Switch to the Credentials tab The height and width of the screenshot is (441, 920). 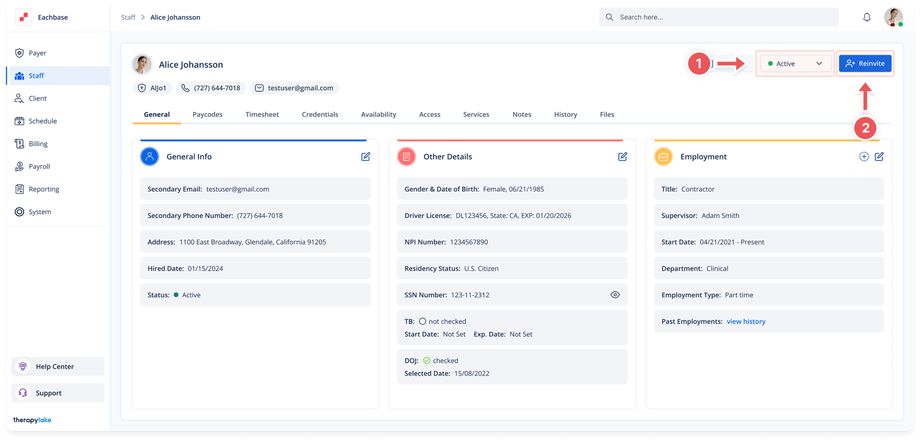click(320, 115)
